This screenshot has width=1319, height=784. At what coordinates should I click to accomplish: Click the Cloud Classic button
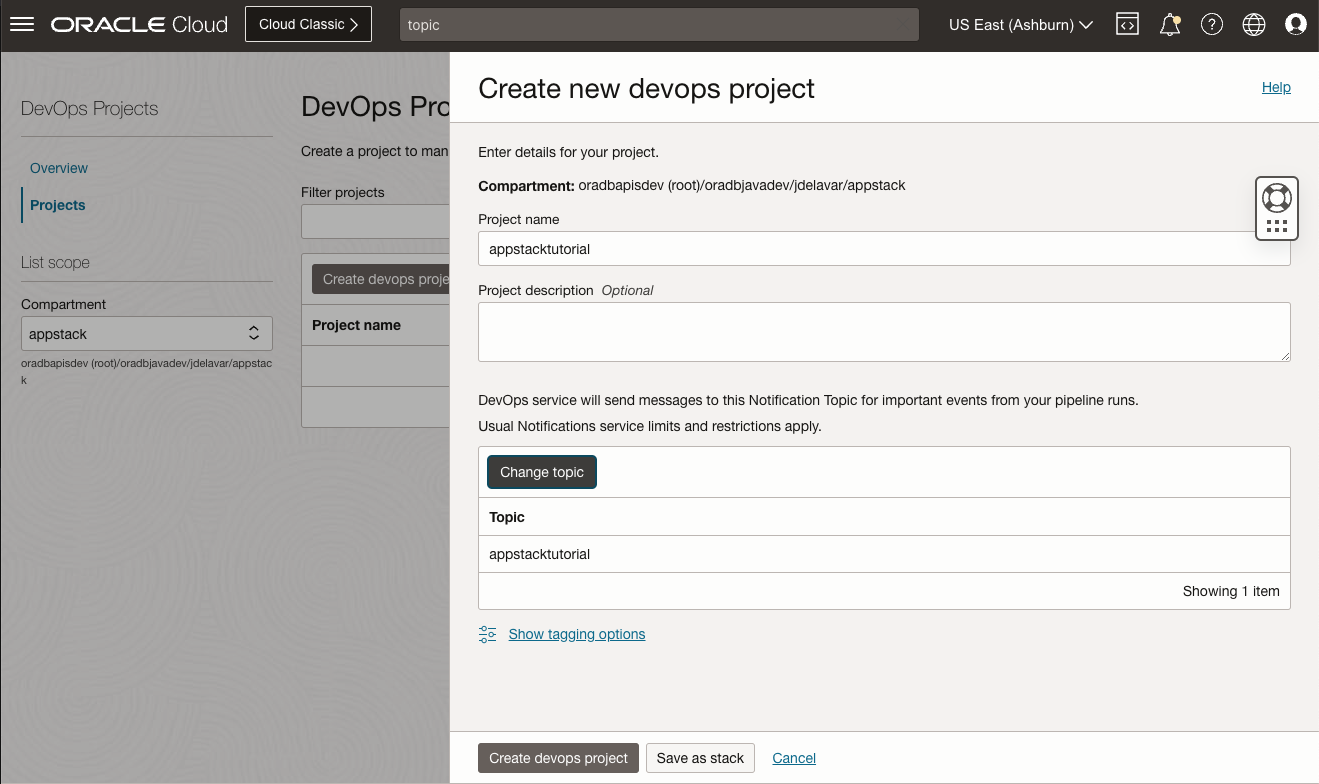click(x=308, y=24)
